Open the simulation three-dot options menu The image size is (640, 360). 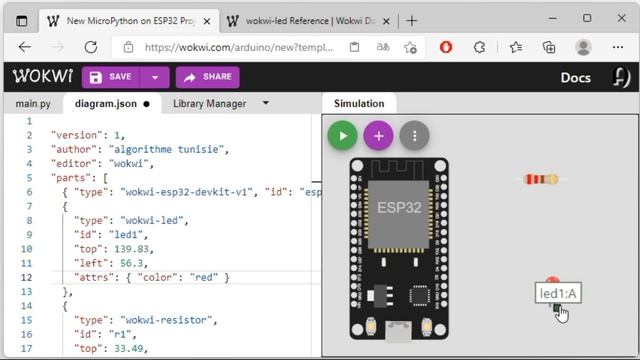point(414,136)
